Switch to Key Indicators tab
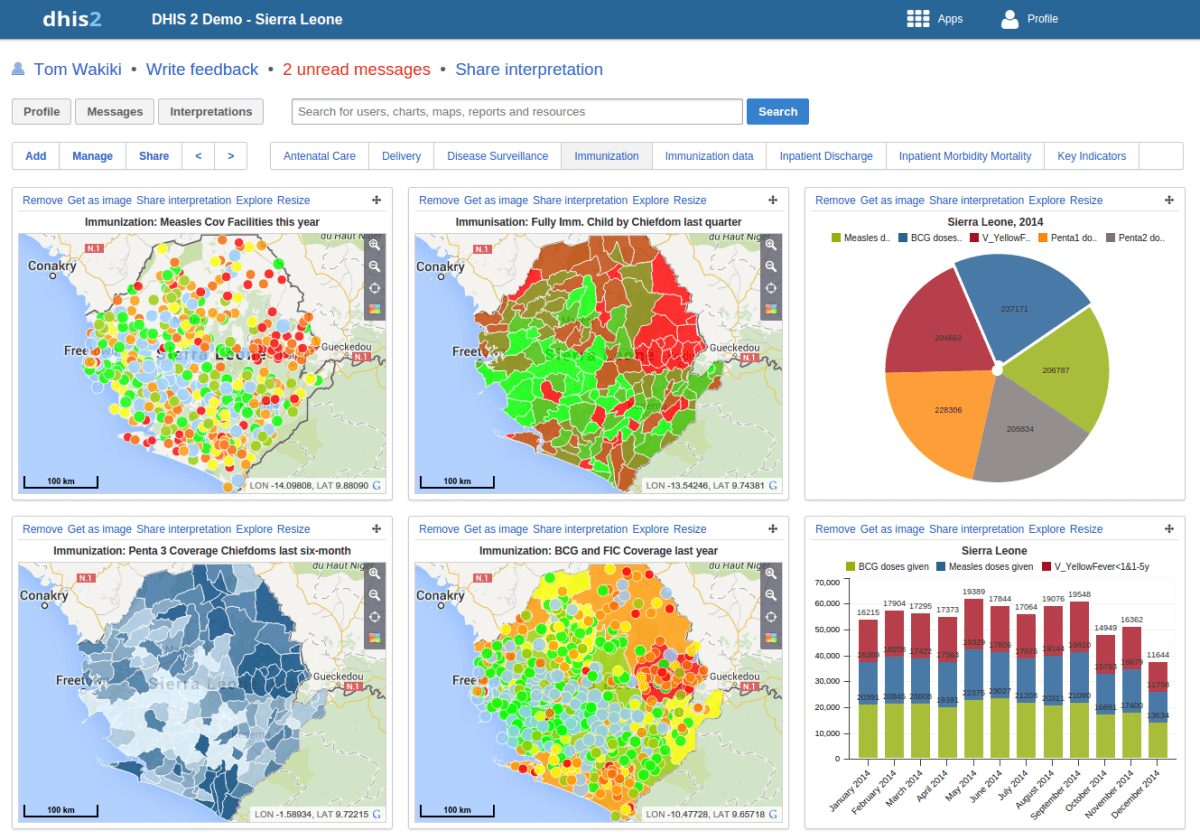Viewport: 1200px width, 840px height. 1092,156
